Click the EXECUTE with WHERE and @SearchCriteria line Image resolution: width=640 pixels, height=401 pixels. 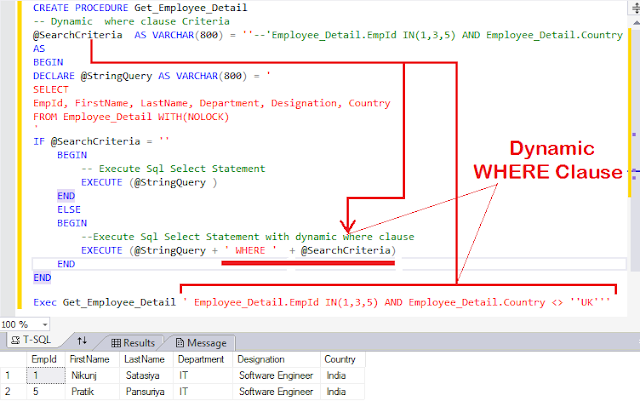(238, 250)
